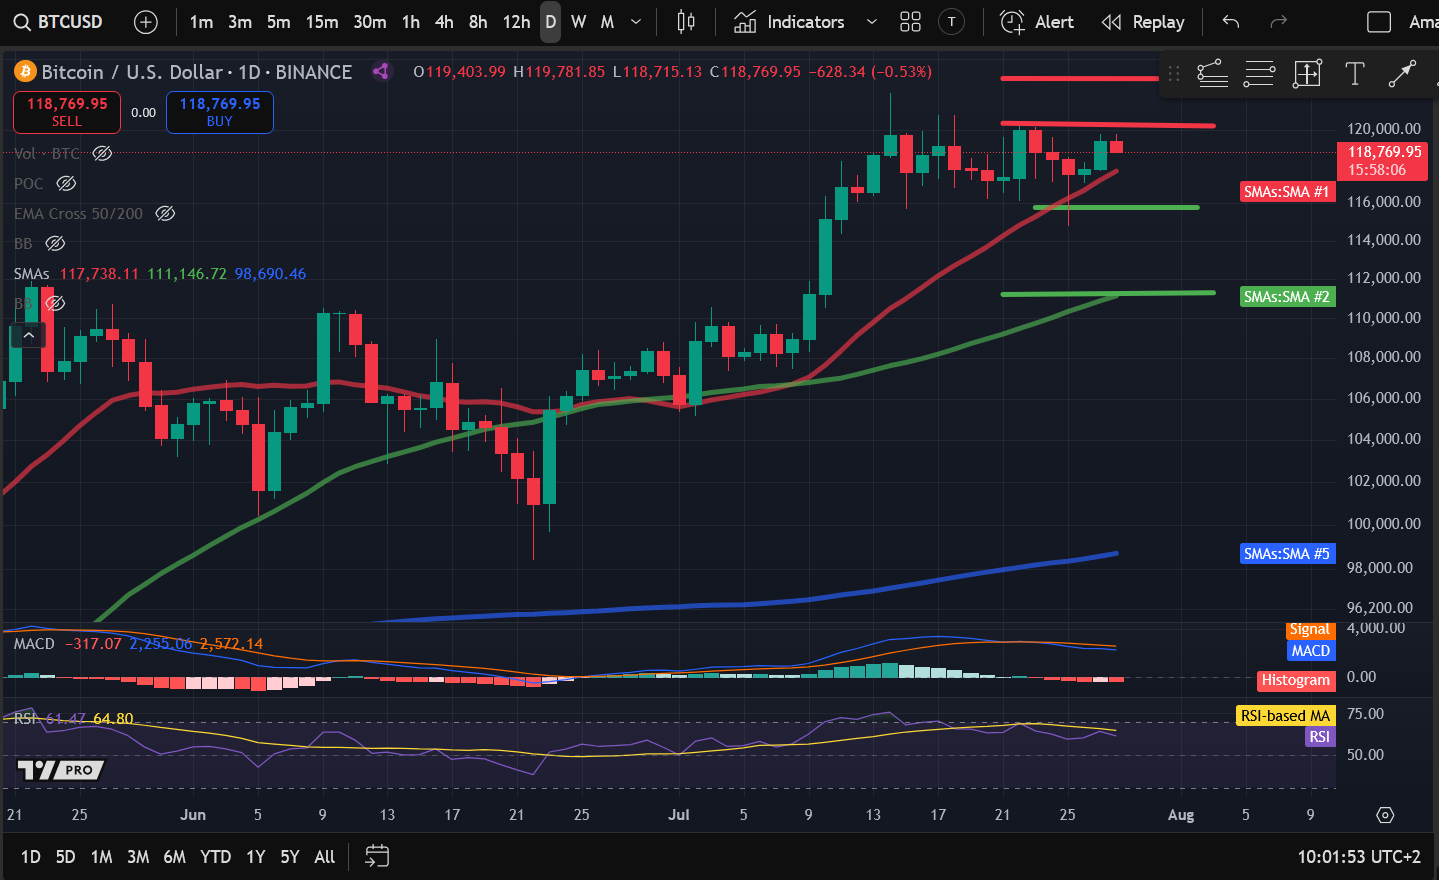The height and width of the screenshot is (880, 1439).
Task: Select the Text drawing tool
Action: coord(1355,73)
